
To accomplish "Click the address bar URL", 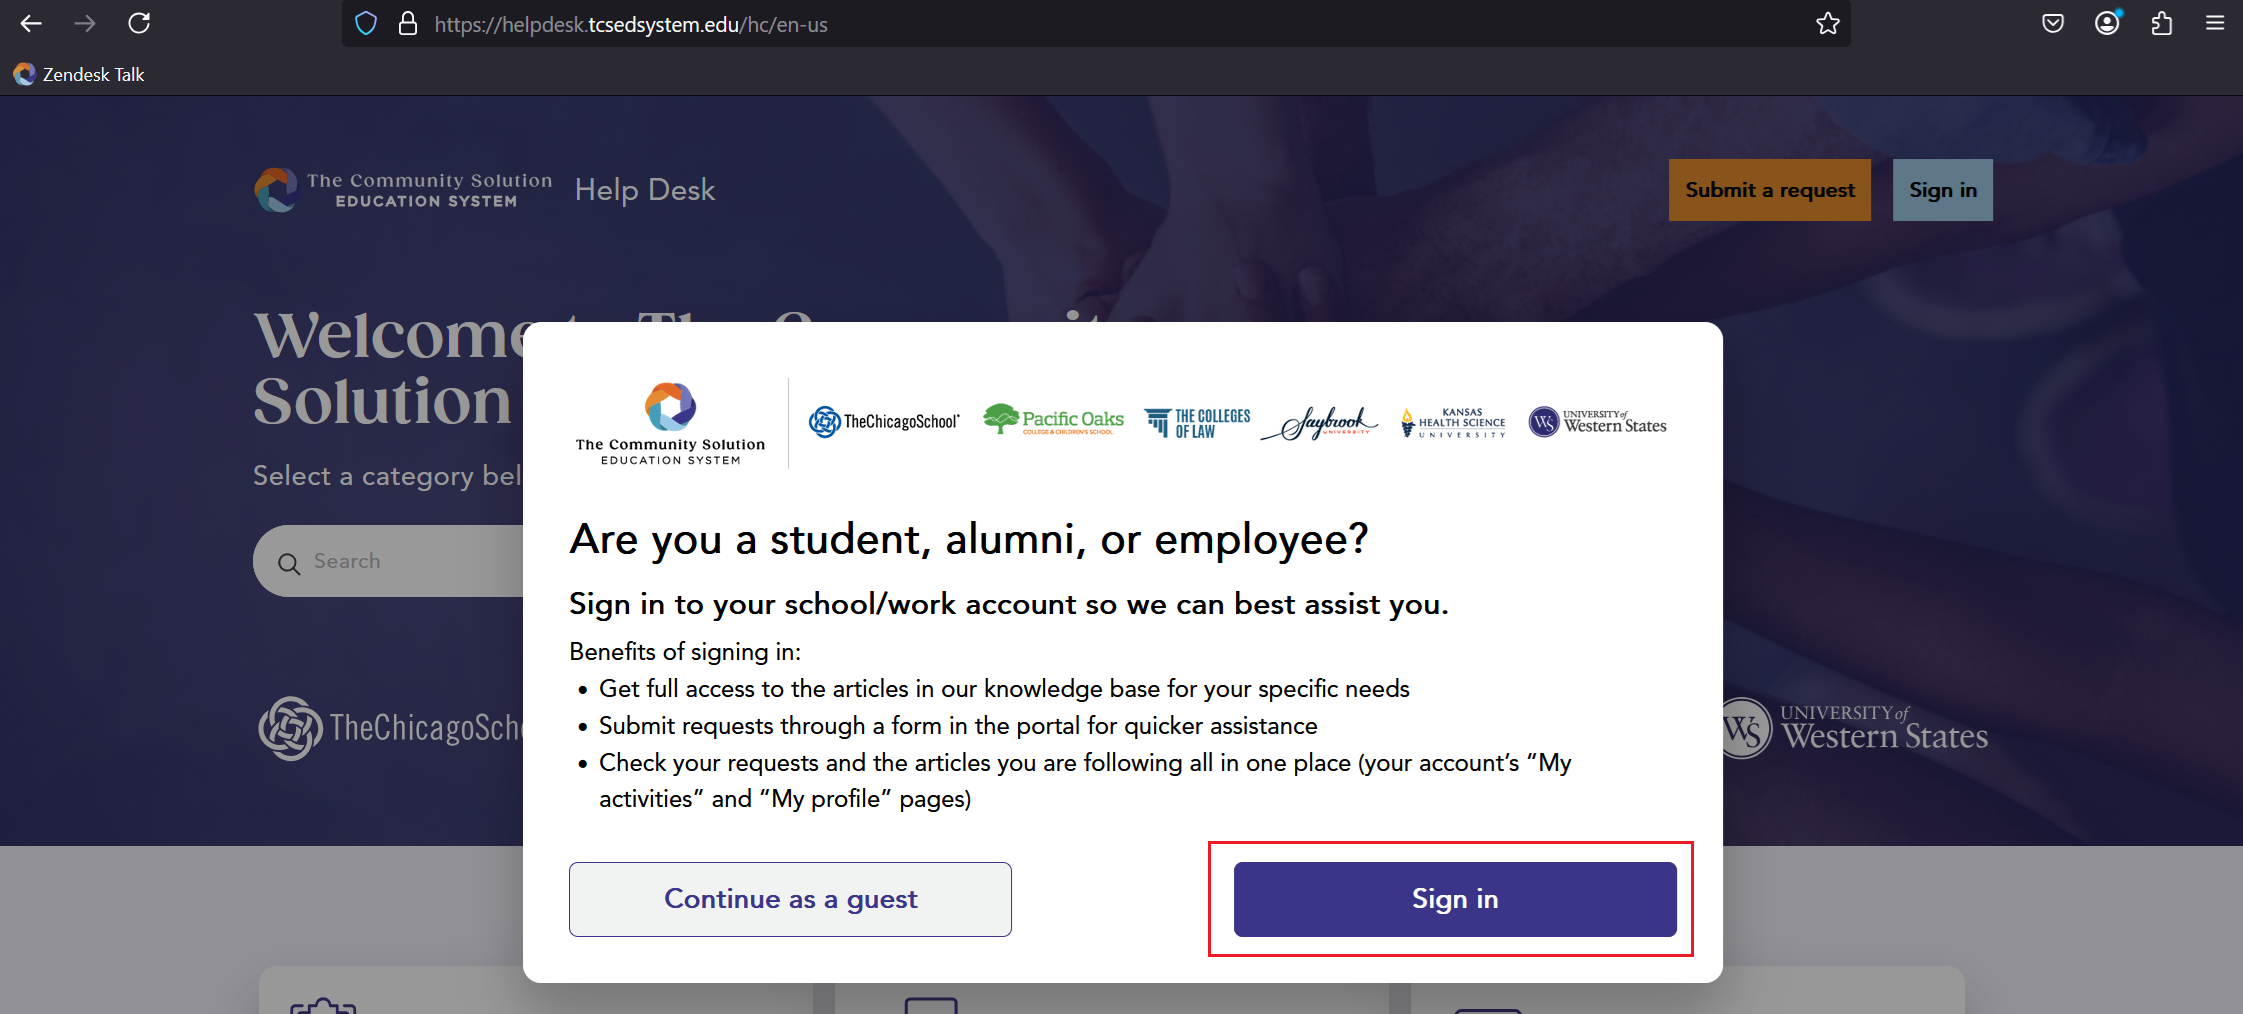I will [x=631, y=24].
